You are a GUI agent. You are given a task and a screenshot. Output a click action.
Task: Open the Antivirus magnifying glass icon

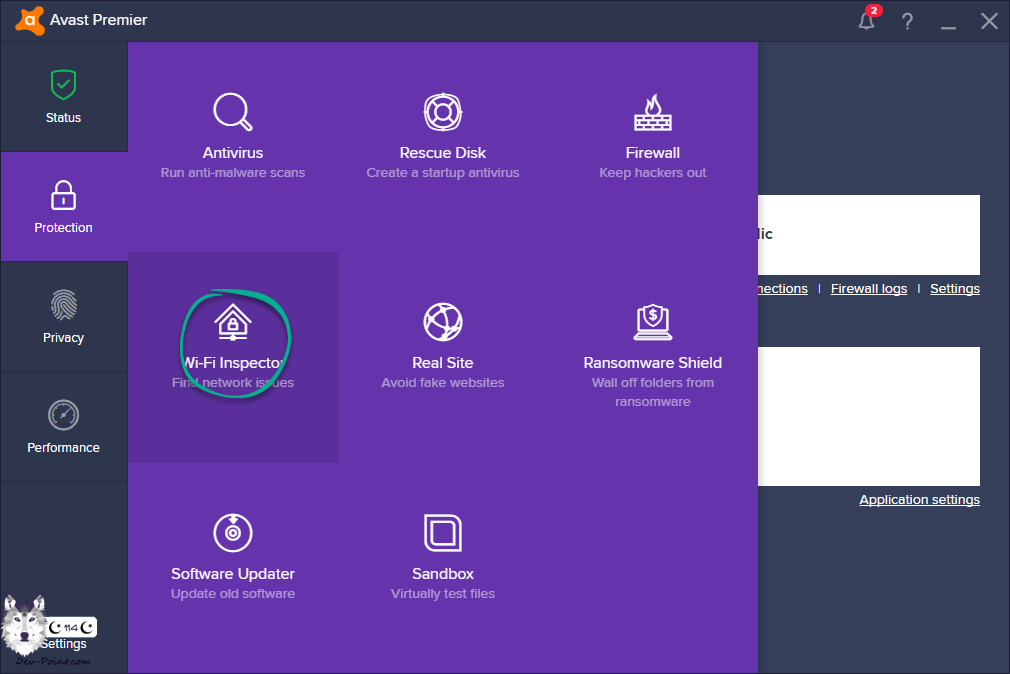pyautogui.click(x=233, y=112)
